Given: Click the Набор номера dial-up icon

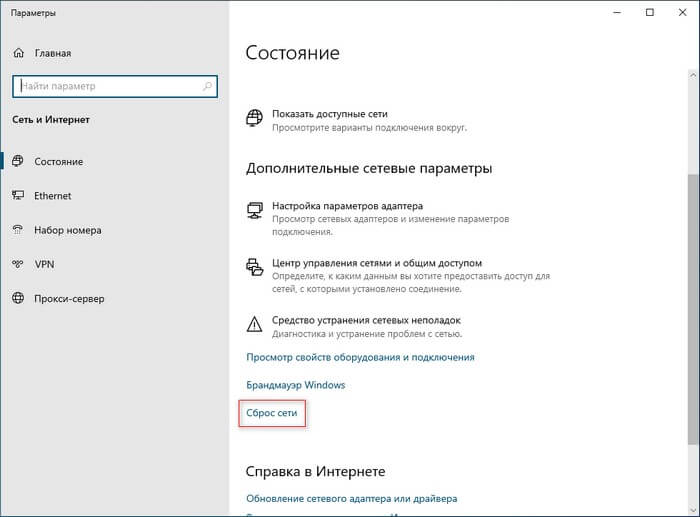Looking at the screenshot, I should click(19, 230).
